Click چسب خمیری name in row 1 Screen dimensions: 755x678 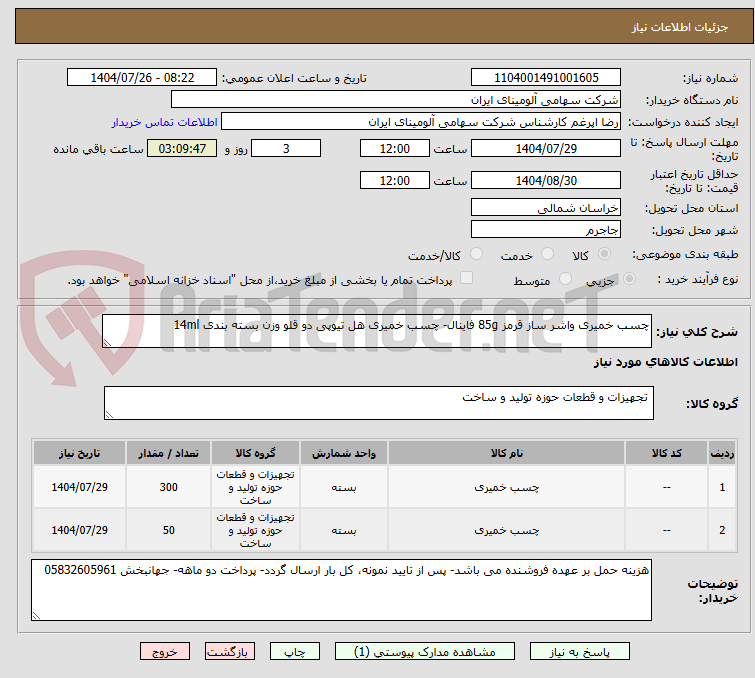[x=507, y=487]
